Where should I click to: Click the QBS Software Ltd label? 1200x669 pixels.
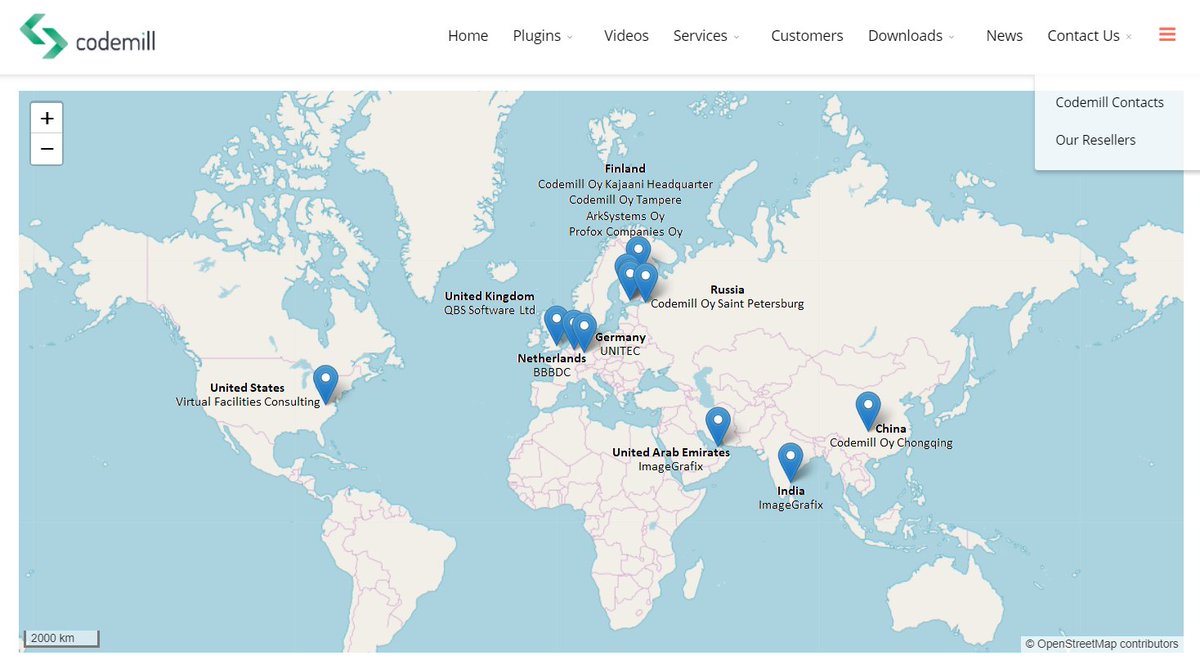tap(490, 310)
